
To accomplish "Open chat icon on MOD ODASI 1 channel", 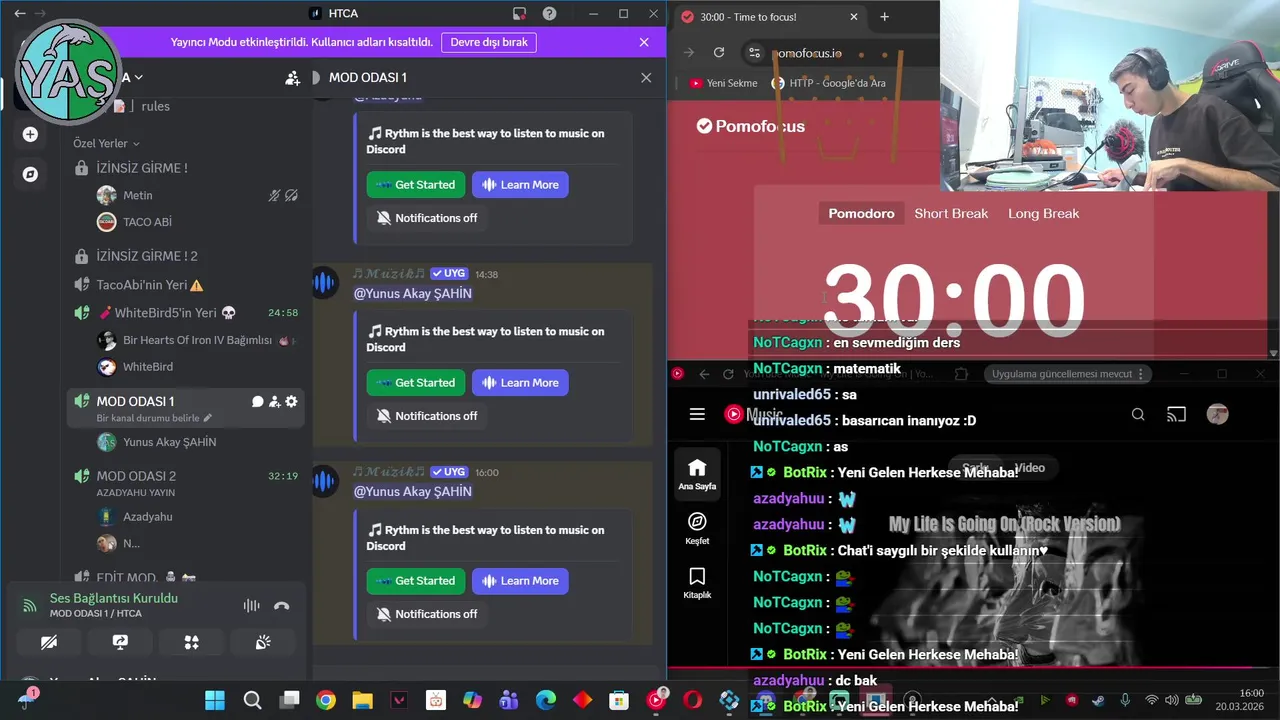I will pos(257,401).
